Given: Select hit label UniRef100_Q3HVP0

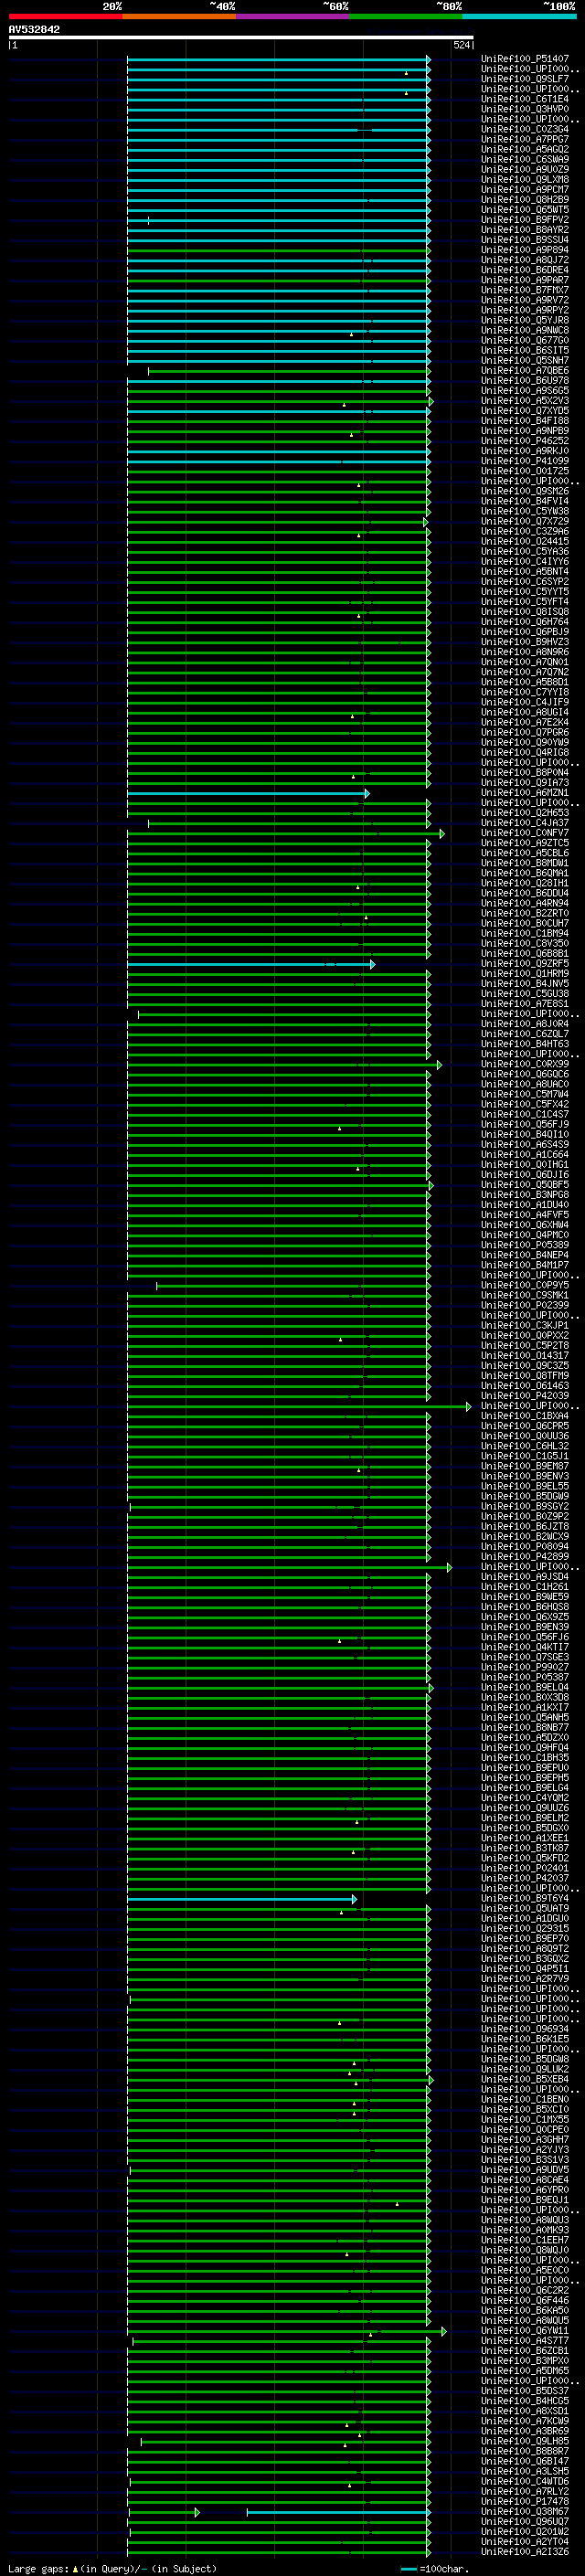Looking at the screenshot, I should [525, 109].
